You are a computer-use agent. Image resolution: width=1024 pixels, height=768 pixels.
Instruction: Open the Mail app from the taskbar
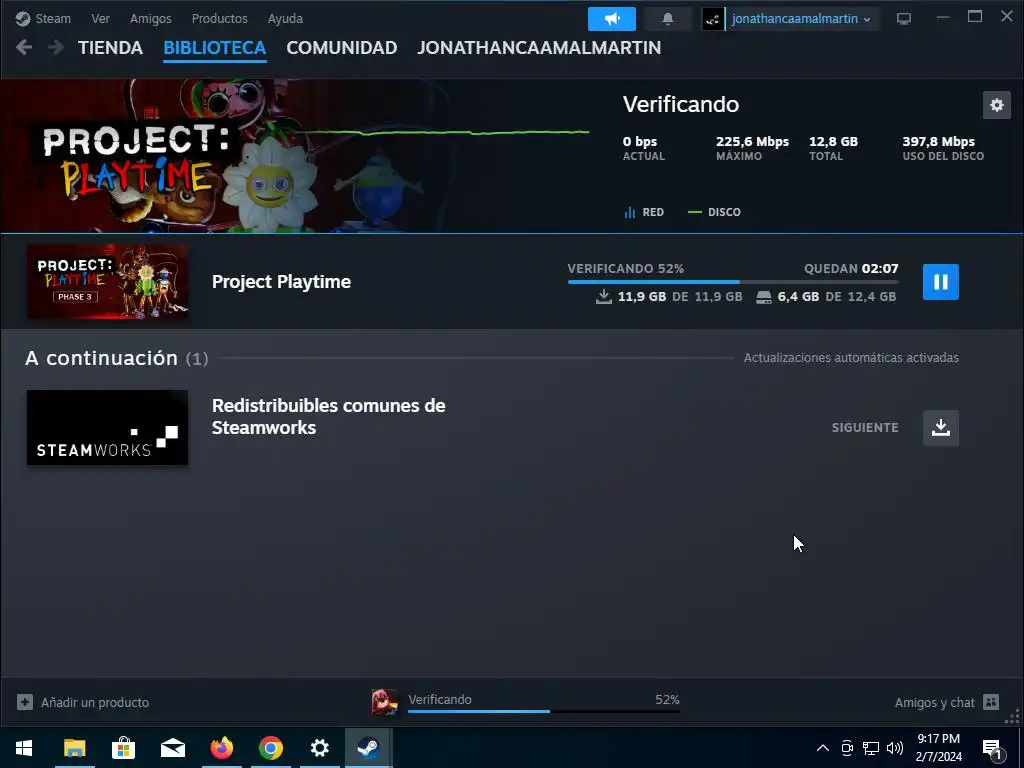[172, 748]
